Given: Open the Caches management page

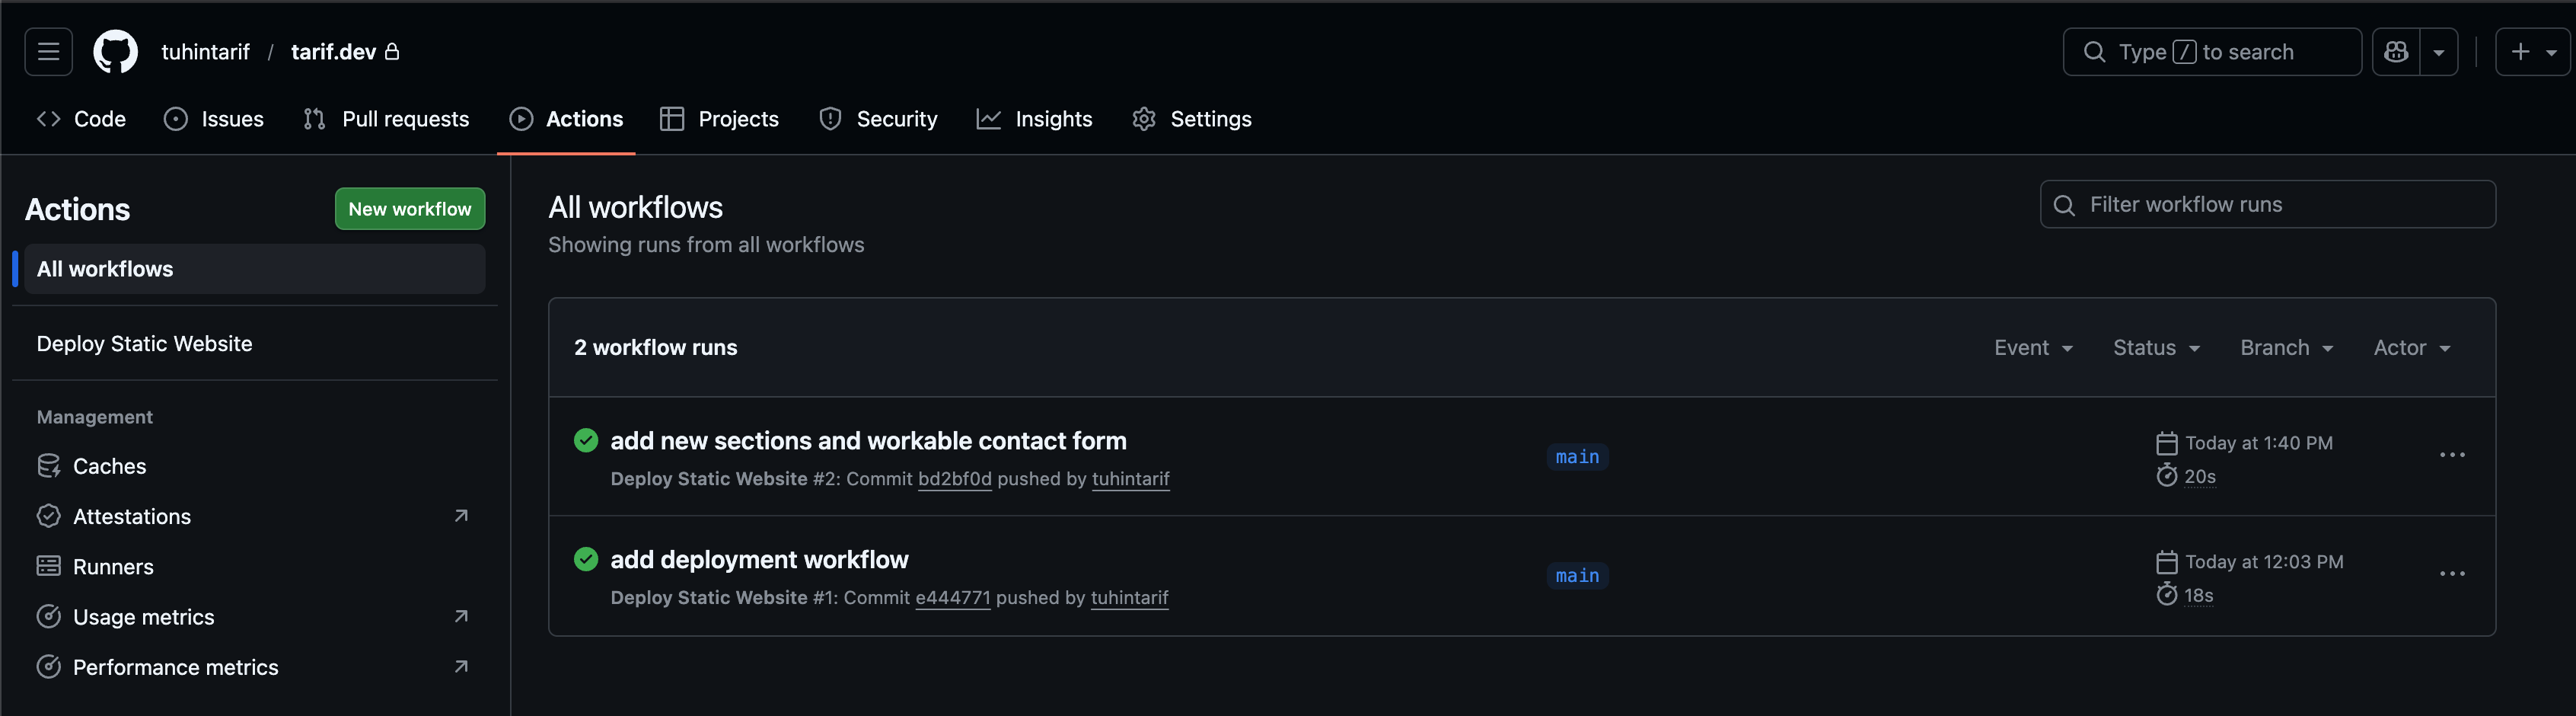Looking at the screenshot, I should (109, 466).
